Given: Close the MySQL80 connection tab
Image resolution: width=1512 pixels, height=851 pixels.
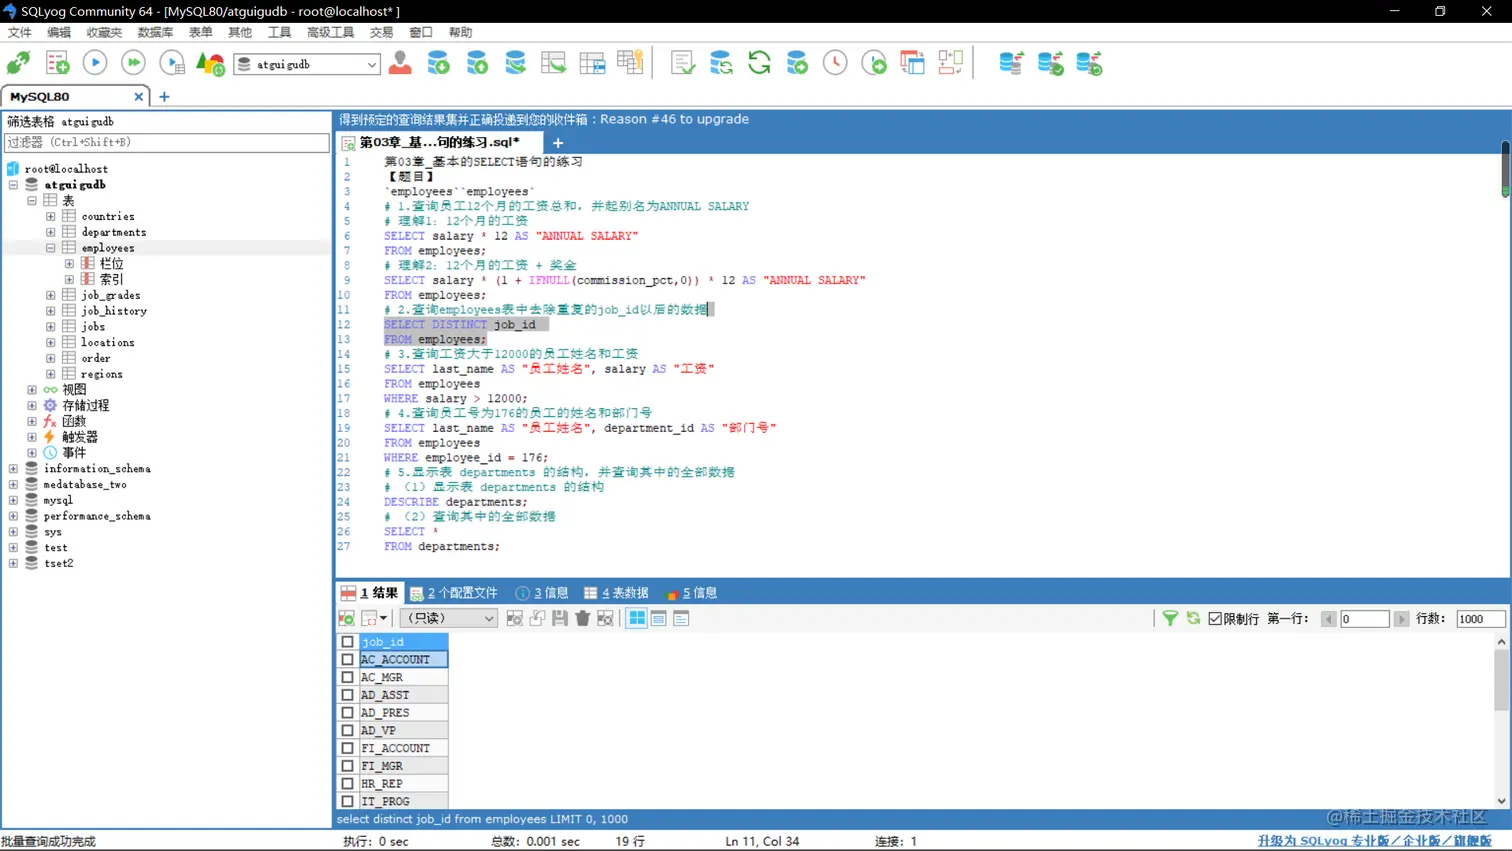Looking at the screenshot, I should (x=138, y=97).
